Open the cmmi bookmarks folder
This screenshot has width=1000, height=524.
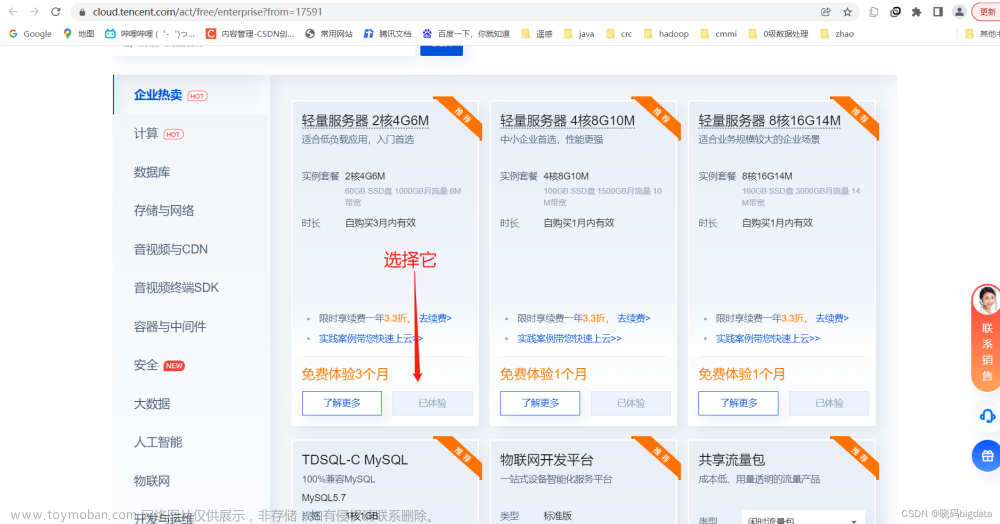(719, 34)
